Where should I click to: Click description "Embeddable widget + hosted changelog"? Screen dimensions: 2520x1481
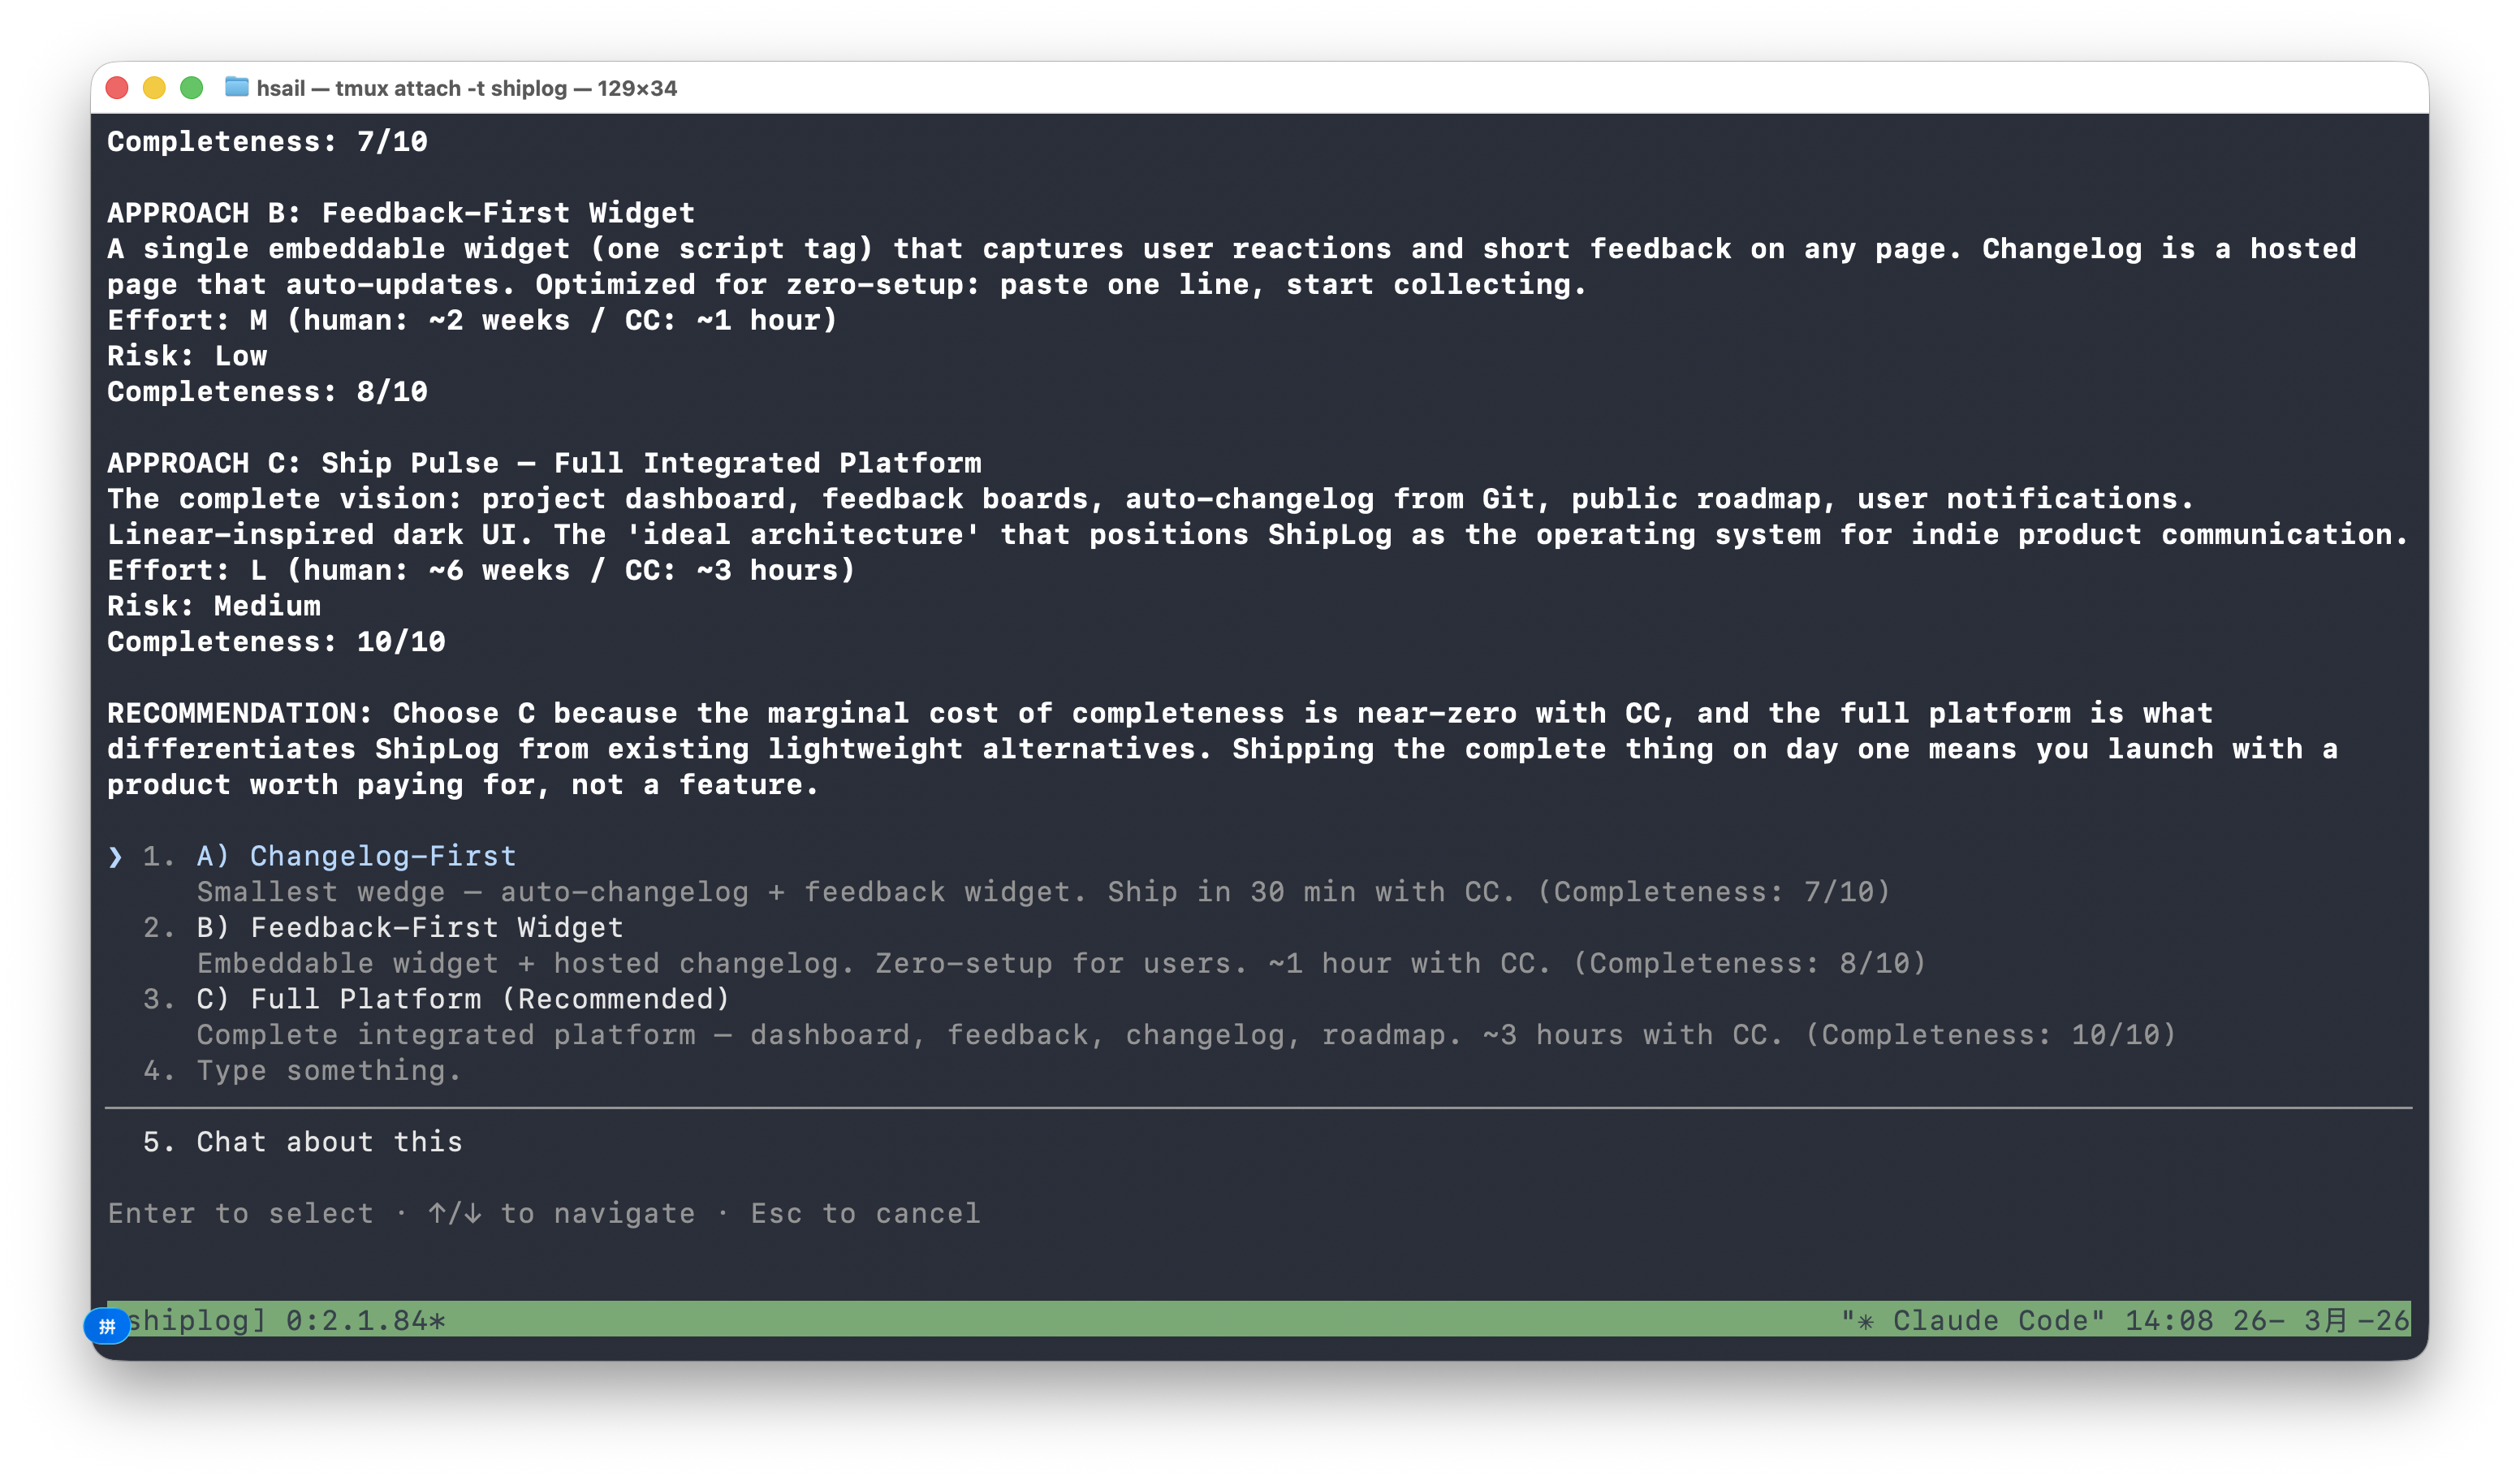point(525,963)
